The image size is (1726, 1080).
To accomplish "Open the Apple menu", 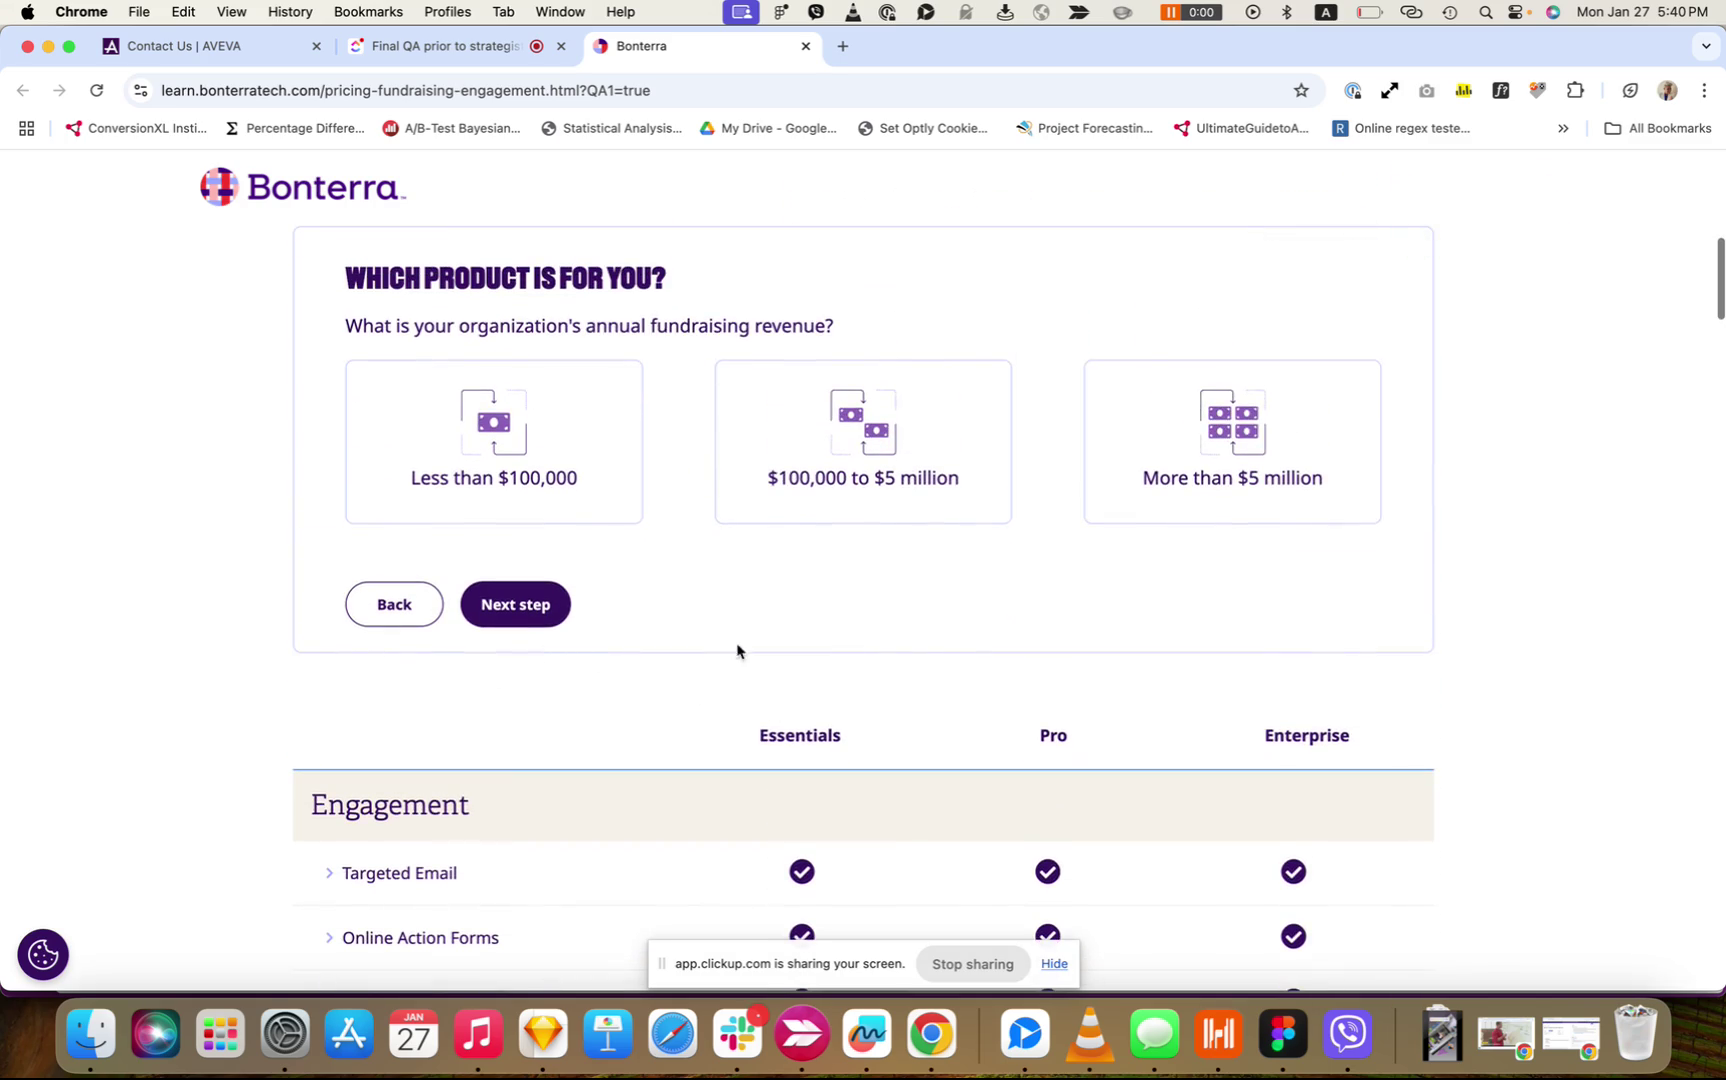I will click(x=27, y=12).
